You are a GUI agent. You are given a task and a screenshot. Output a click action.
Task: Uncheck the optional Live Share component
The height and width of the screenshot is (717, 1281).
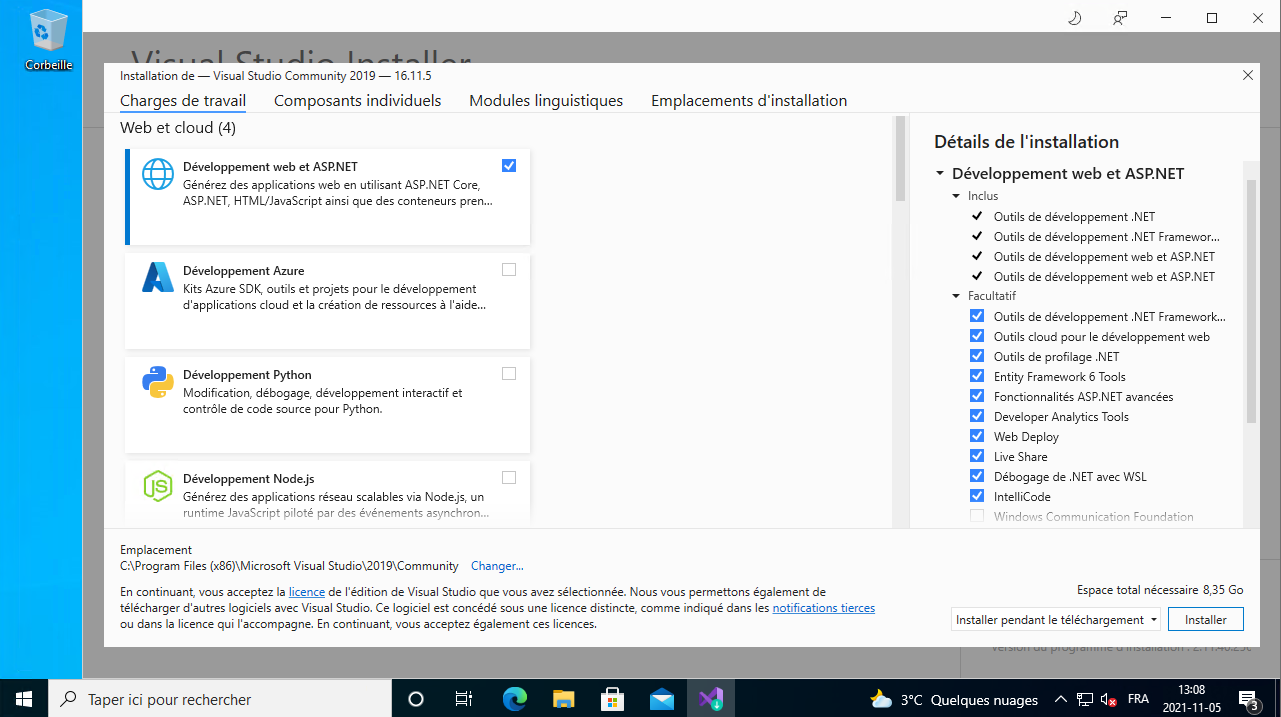977,457
